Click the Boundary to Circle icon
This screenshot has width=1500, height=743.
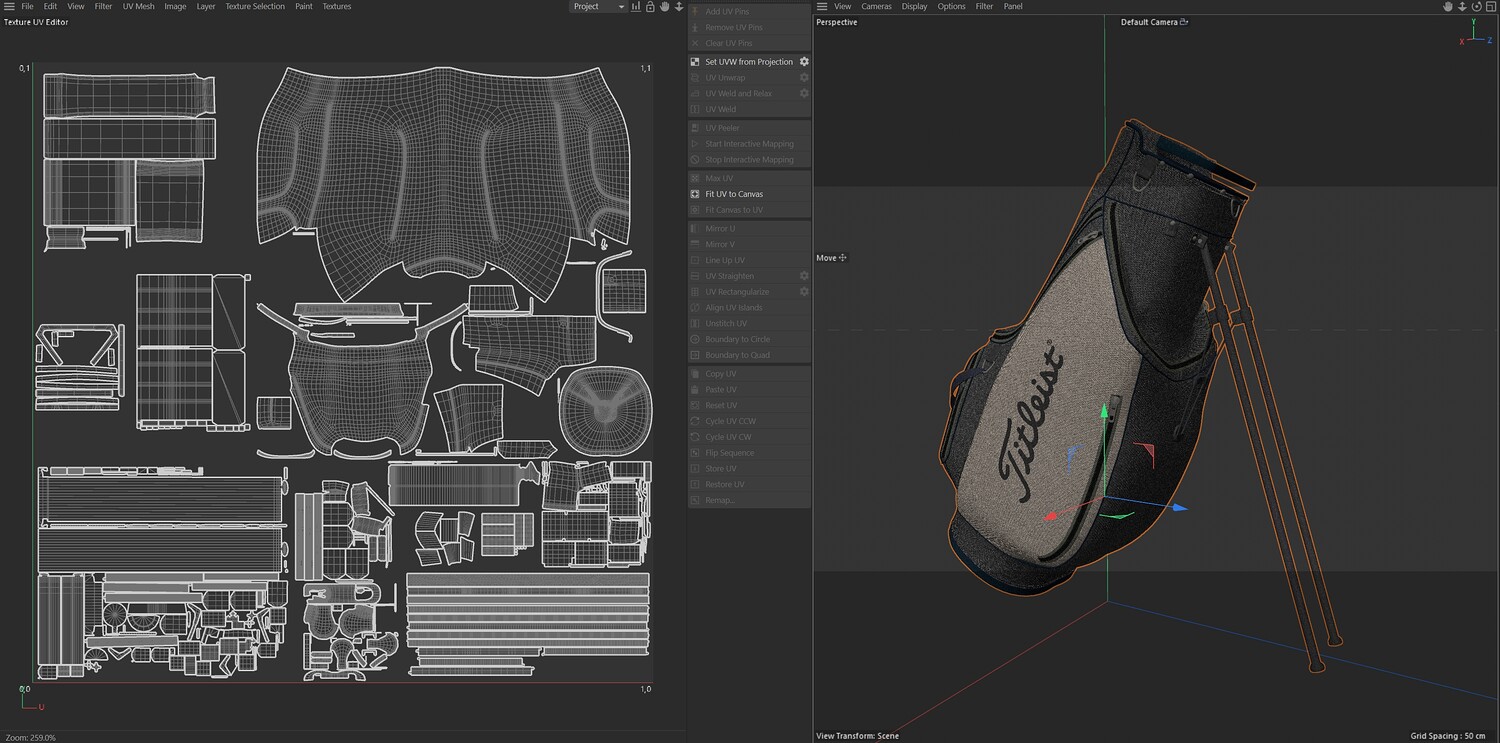(696, 339)
